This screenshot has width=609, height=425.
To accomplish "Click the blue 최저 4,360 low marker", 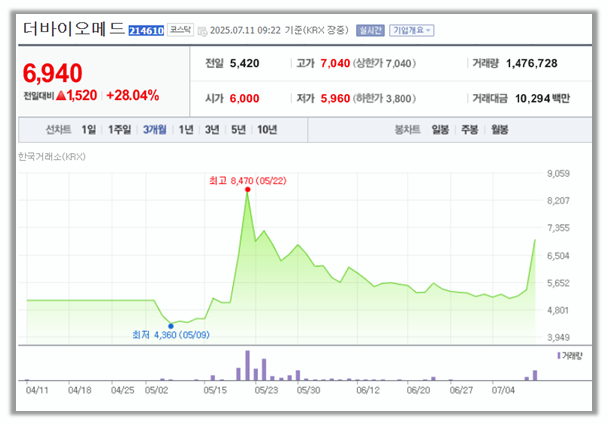I will pyautogui.click(x=171, y=326).
